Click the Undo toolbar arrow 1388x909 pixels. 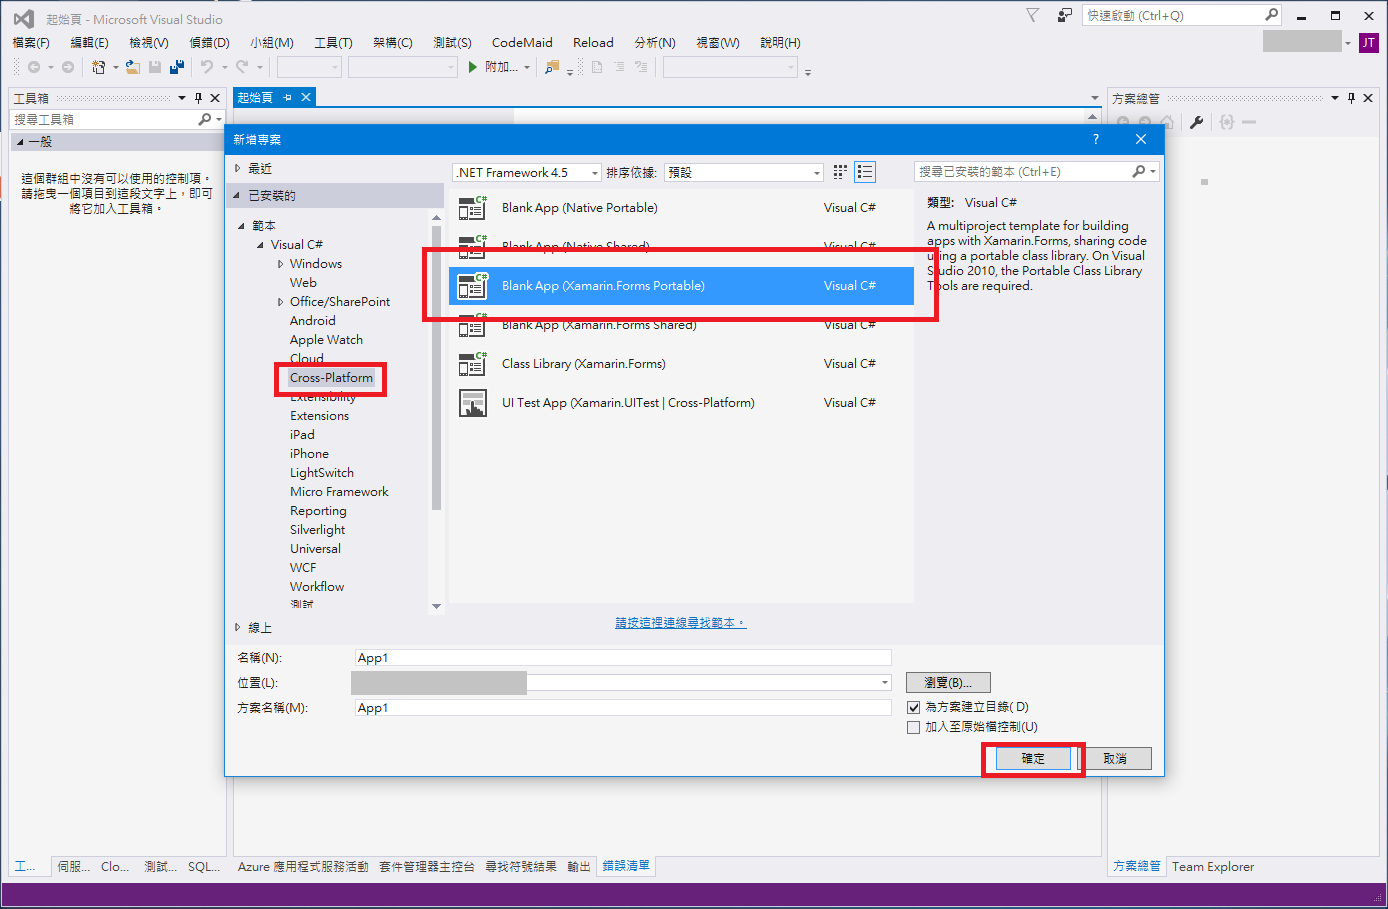click(207, 67)
